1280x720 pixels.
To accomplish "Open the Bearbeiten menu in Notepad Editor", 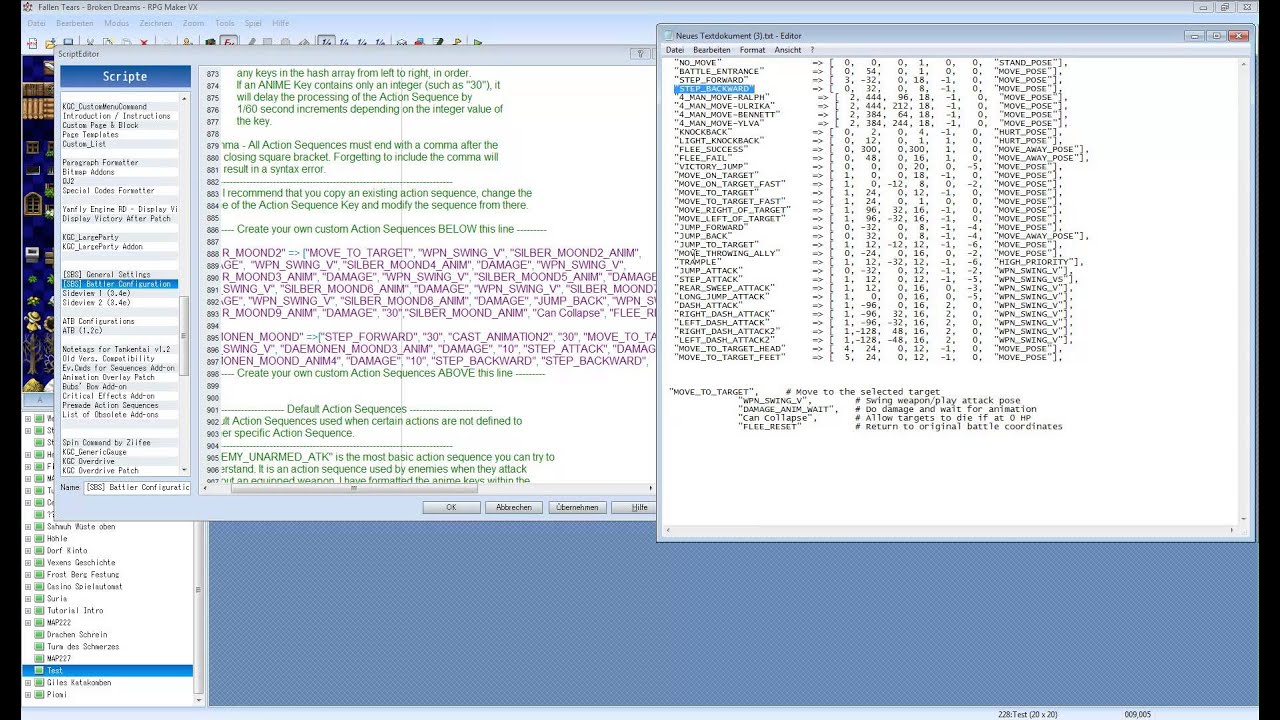I will tap(712, 49).
